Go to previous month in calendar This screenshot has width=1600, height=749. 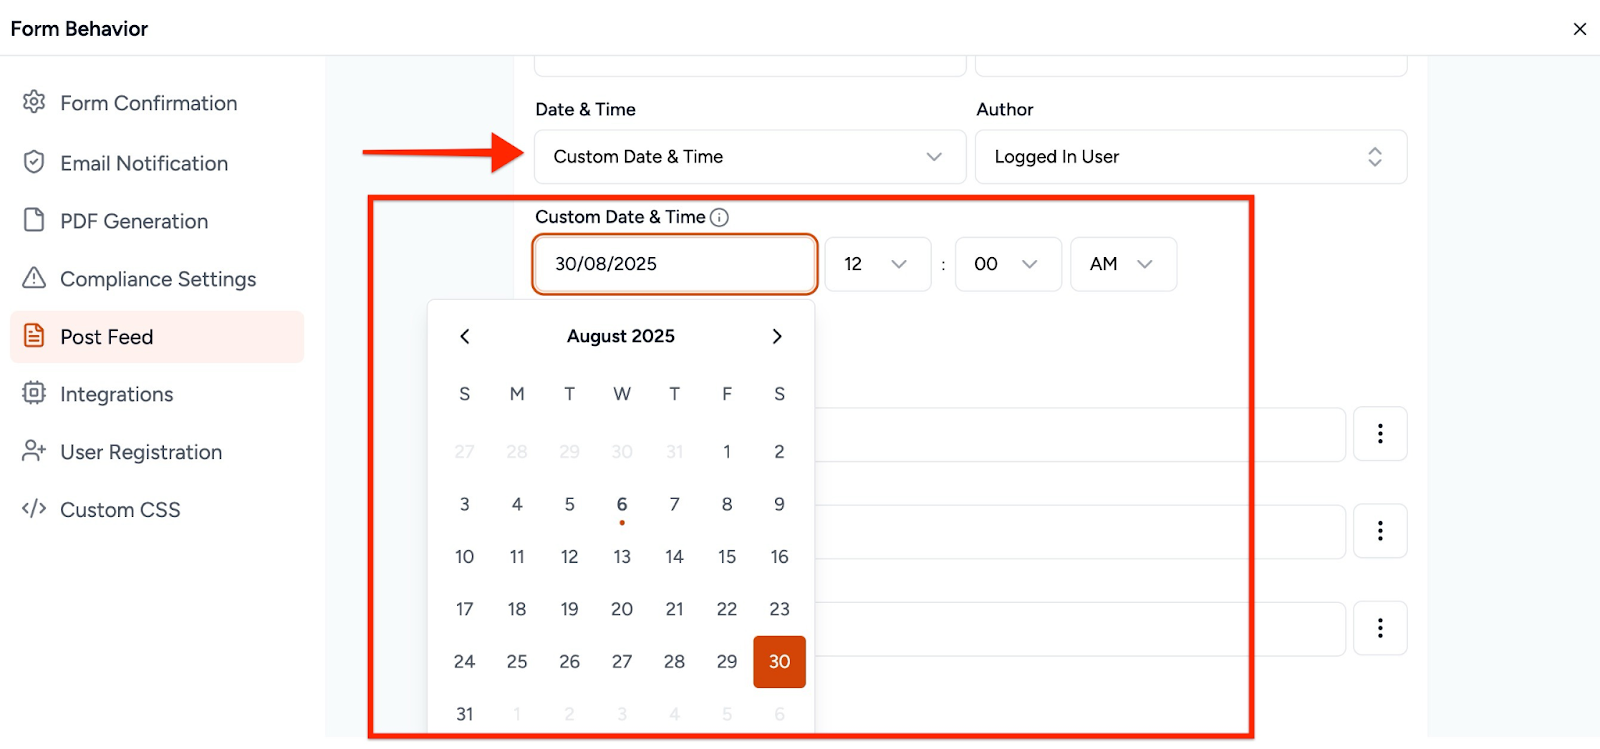coord(465,336)
